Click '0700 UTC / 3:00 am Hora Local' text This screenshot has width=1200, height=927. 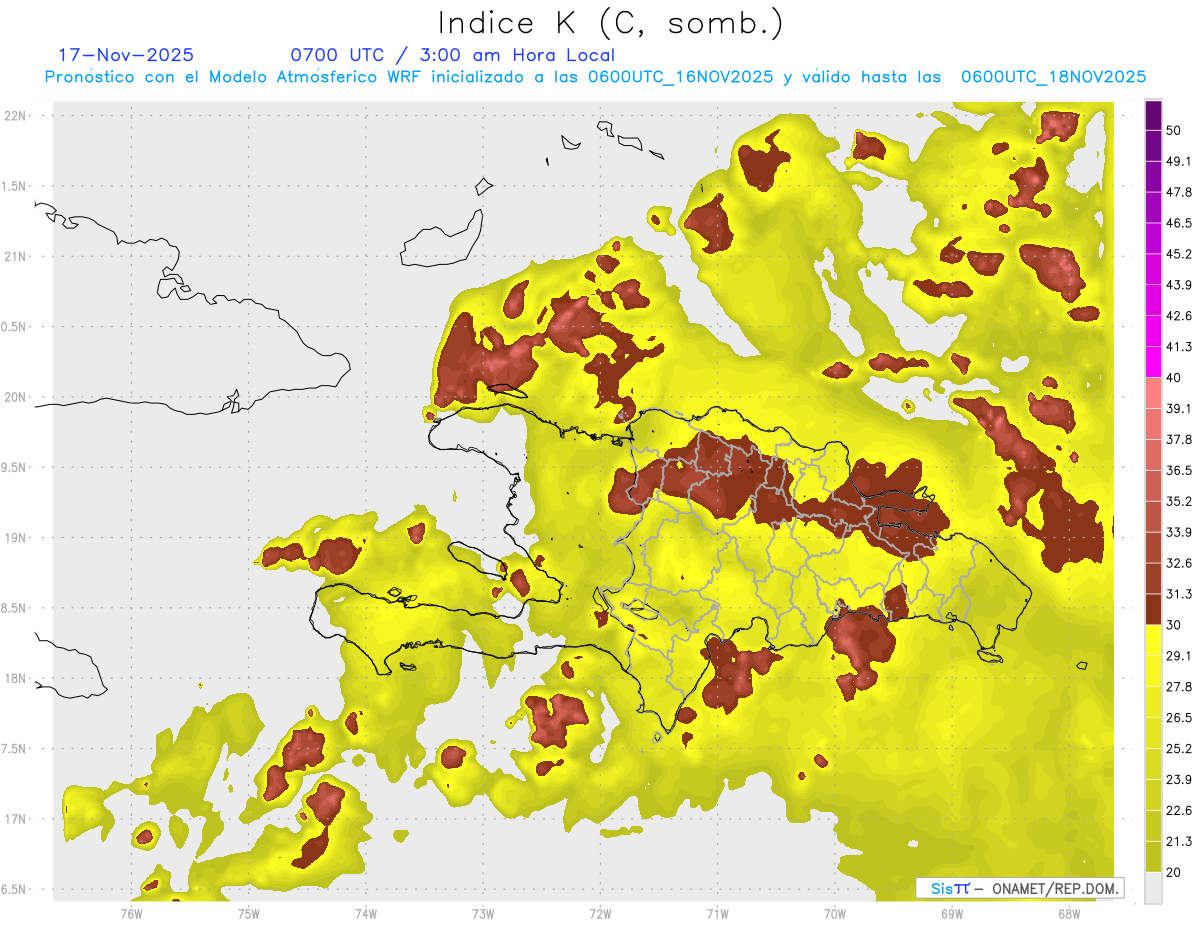pos(452,55)
